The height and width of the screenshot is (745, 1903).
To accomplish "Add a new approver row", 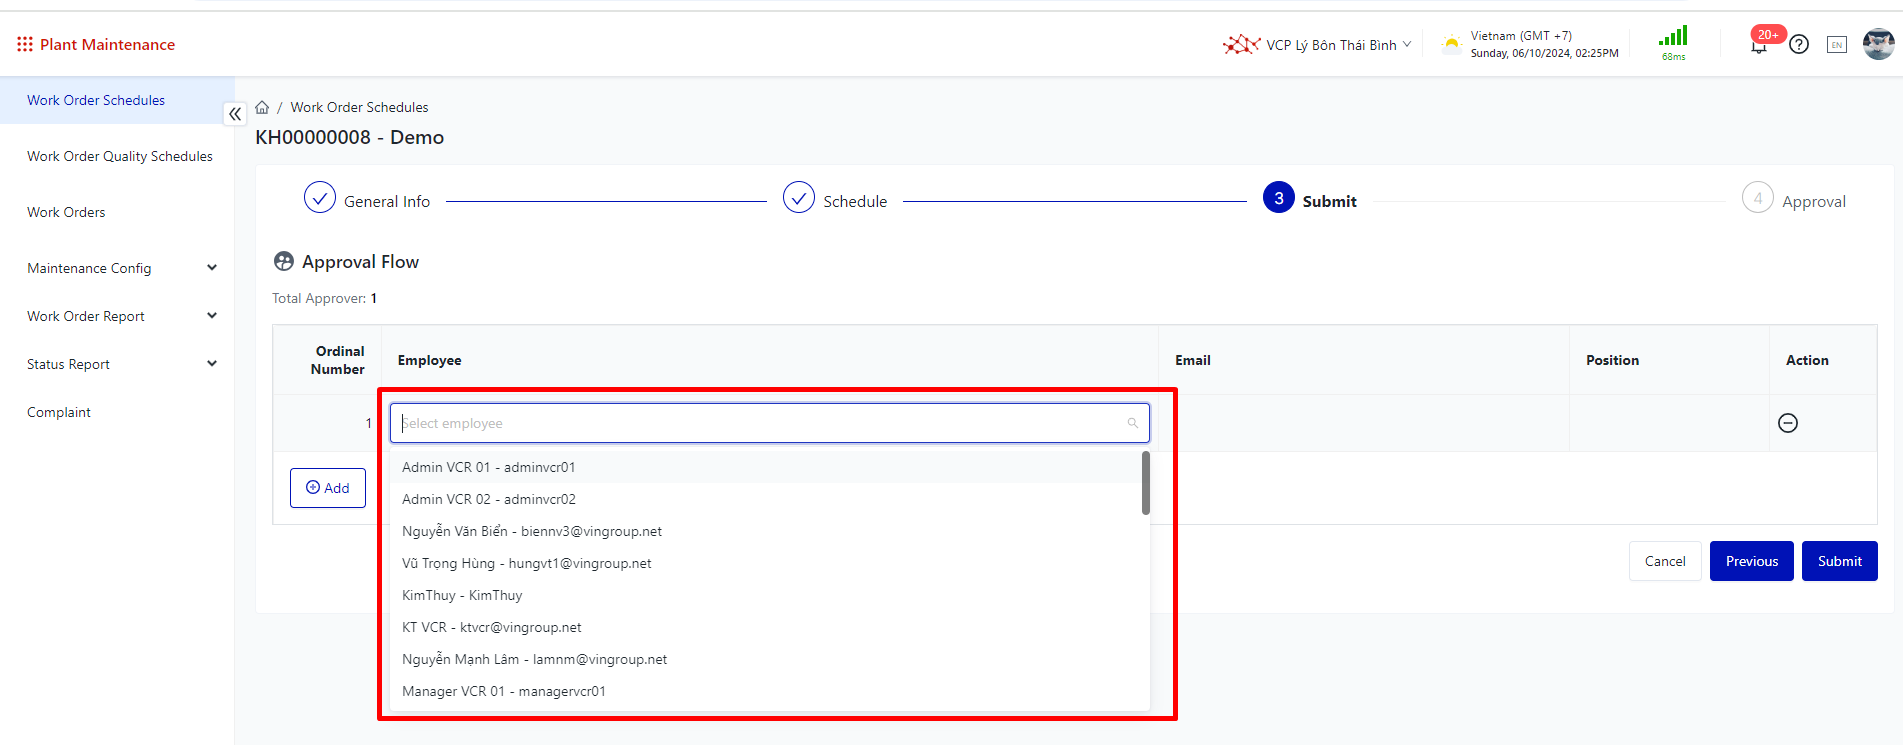I will pos(328,488).
